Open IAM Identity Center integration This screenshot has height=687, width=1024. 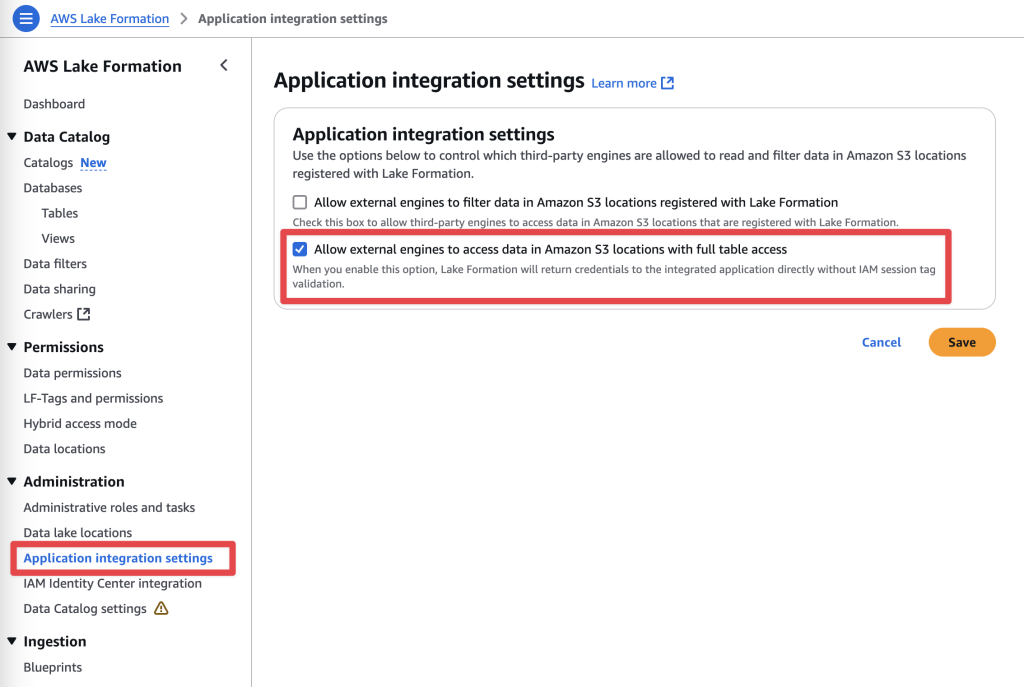click(112, 584)
